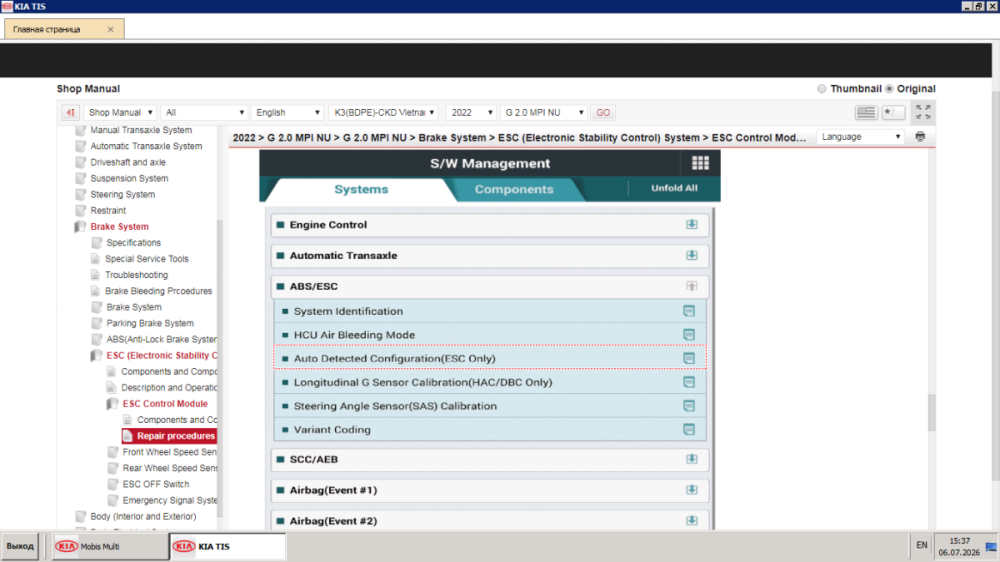Click the GO button

pos(603,112)
